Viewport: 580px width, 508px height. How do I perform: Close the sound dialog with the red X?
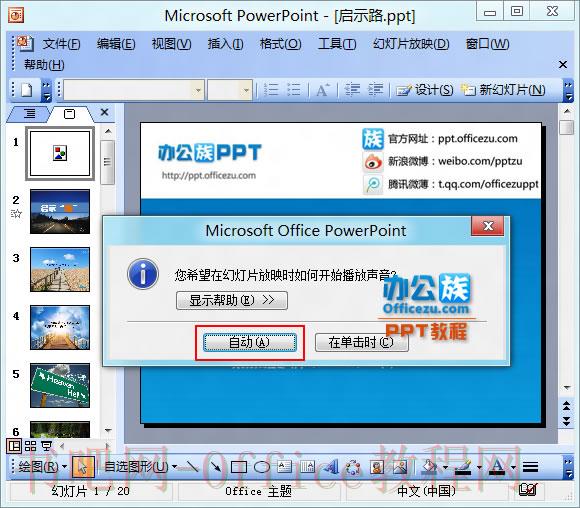(x=488, y=226)
